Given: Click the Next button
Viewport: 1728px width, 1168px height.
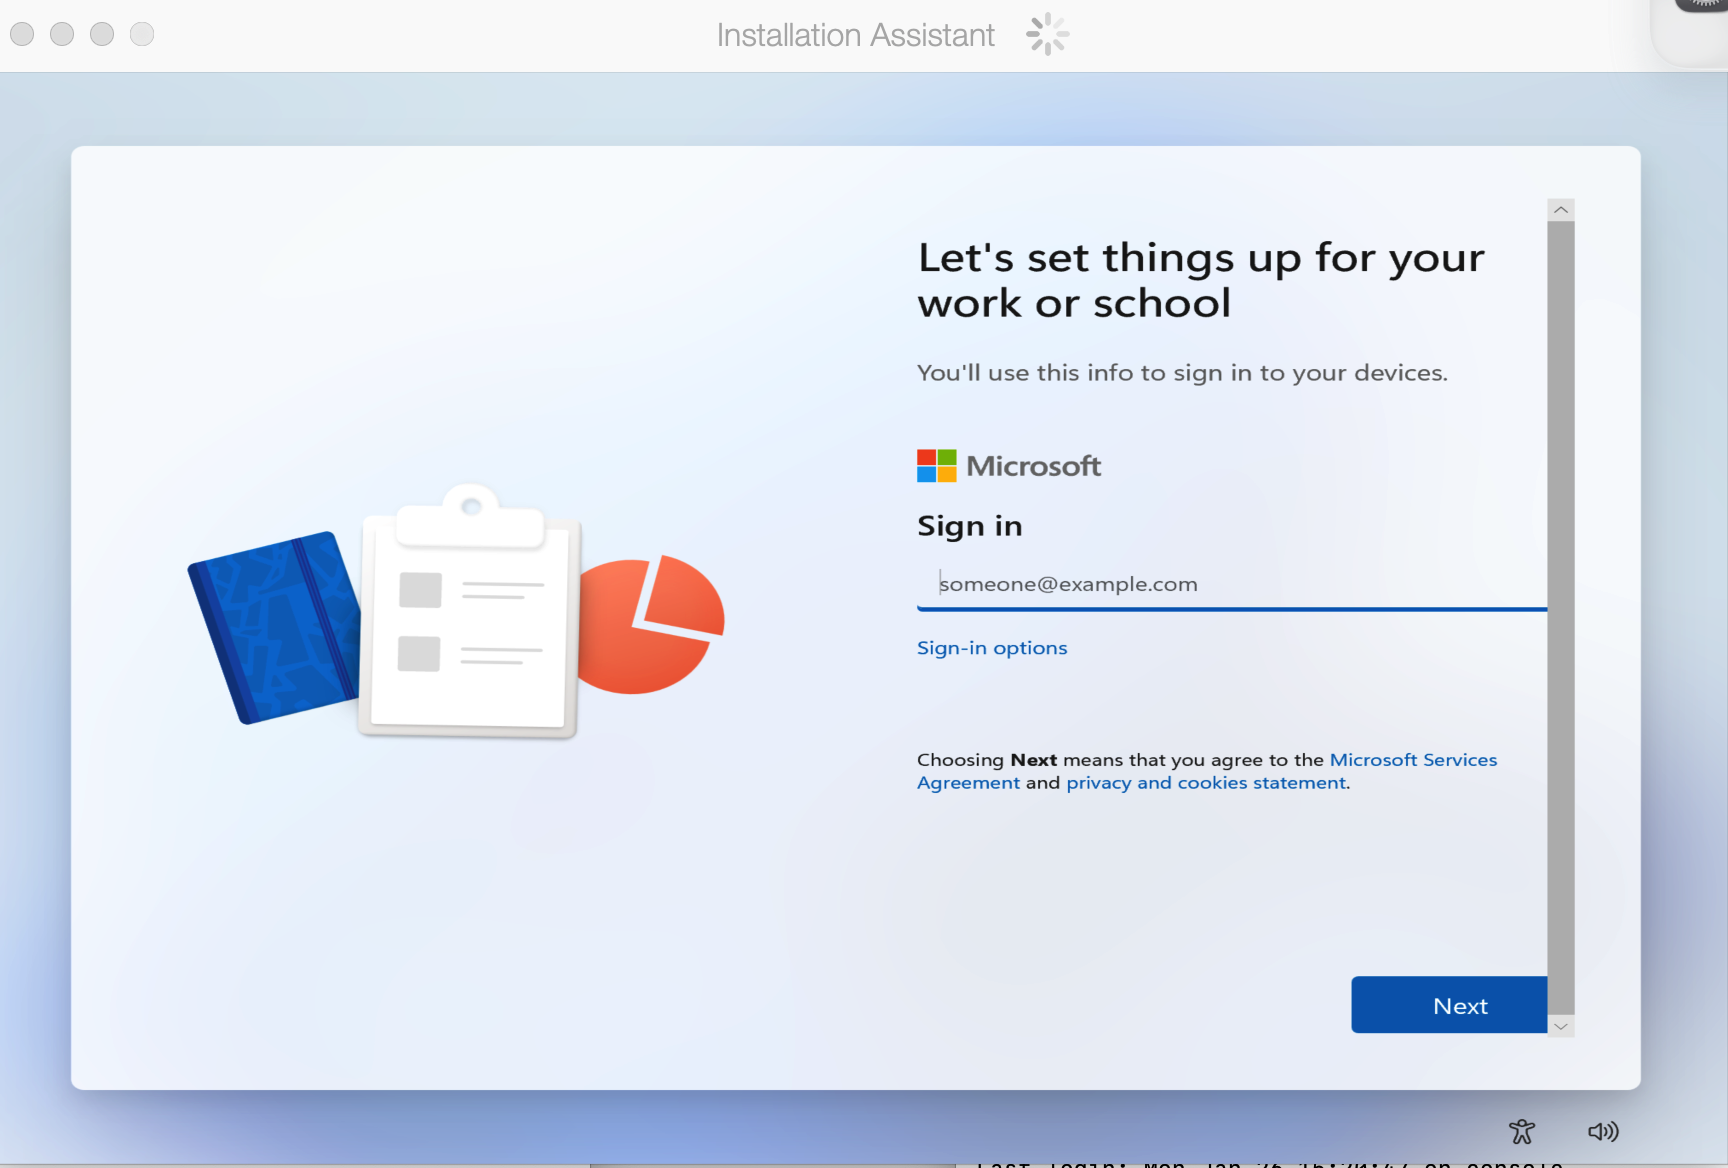Looking at the screenshot, I should (x=1449, y=1005).
